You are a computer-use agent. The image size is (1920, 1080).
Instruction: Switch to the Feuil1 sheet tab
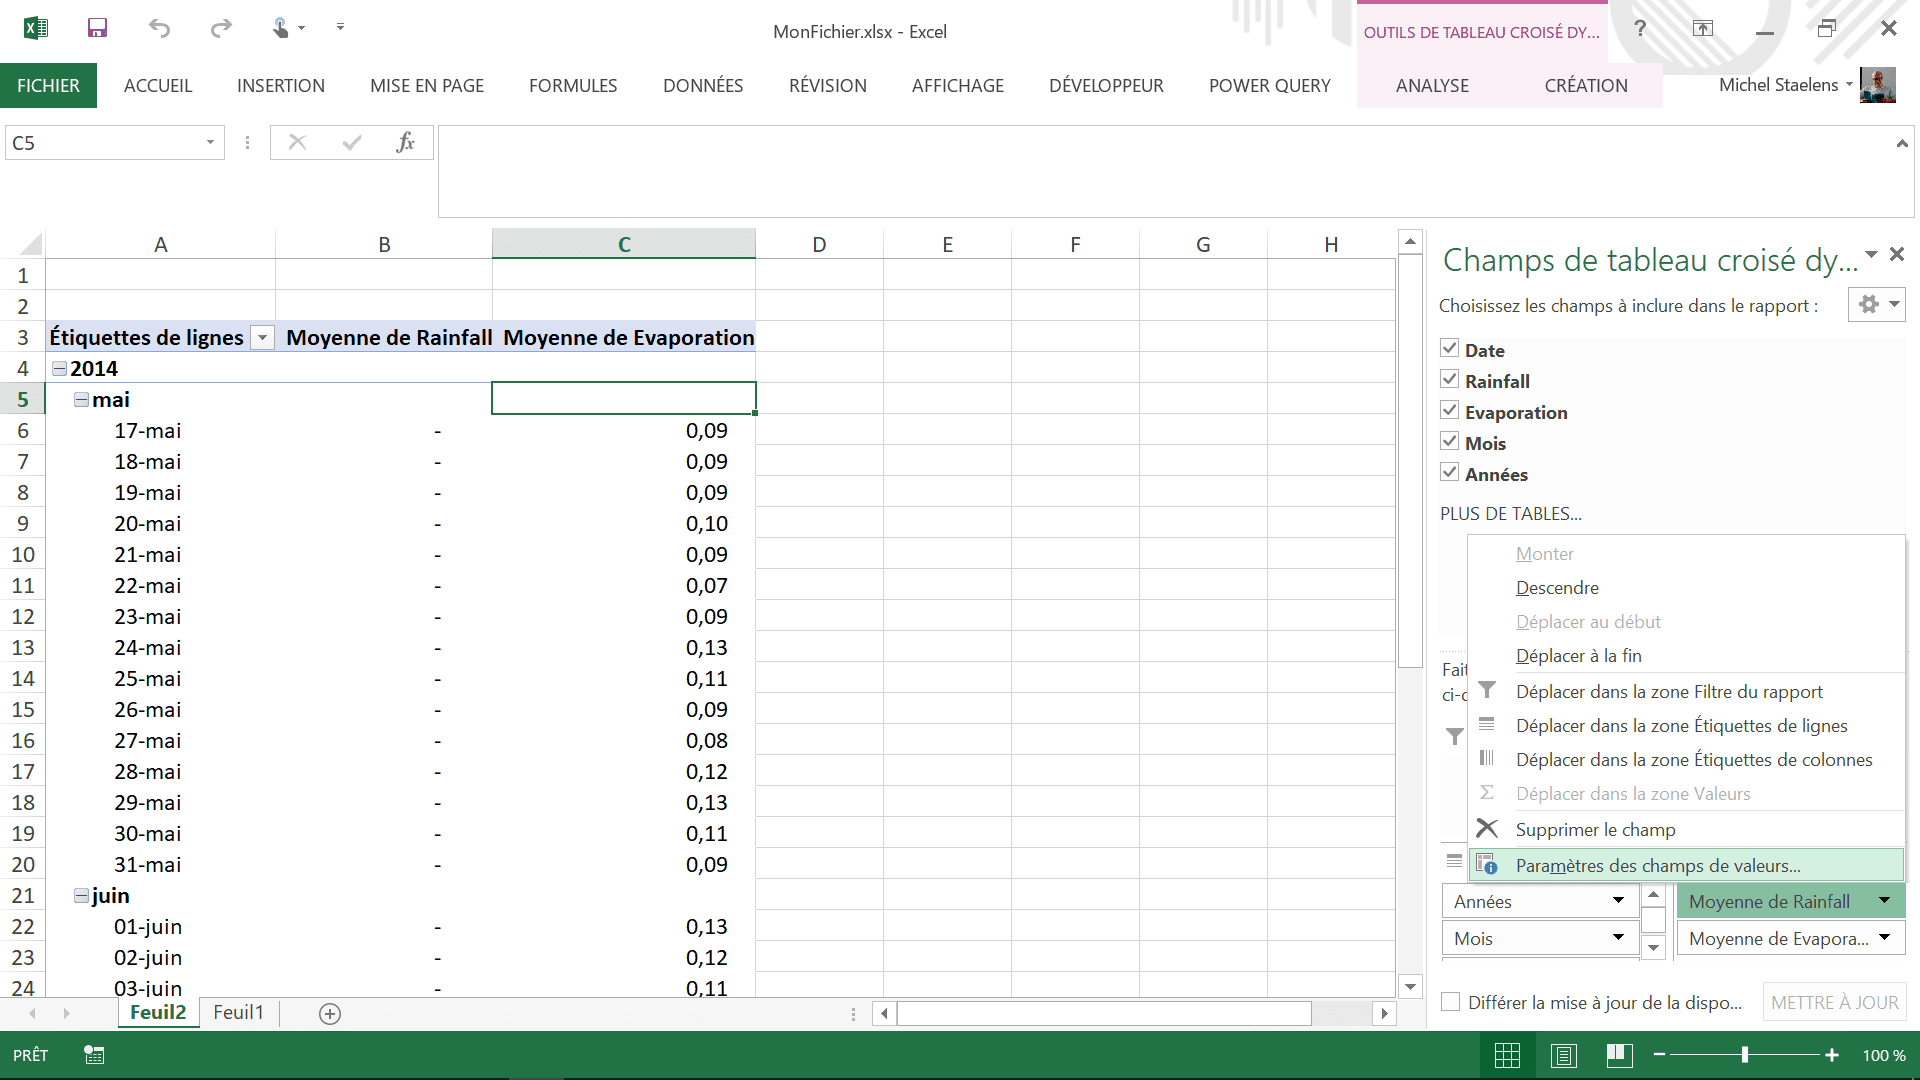238,1013
